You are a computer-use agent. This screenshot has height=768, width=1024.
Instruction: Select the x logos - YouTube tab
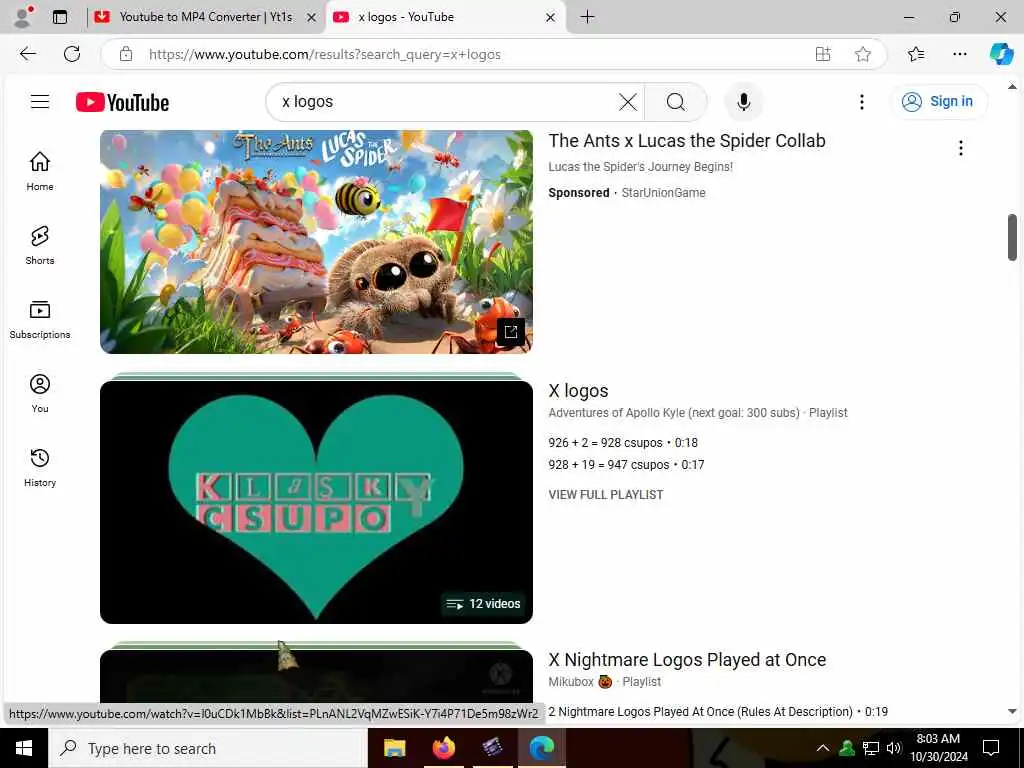tap(406, 17)
